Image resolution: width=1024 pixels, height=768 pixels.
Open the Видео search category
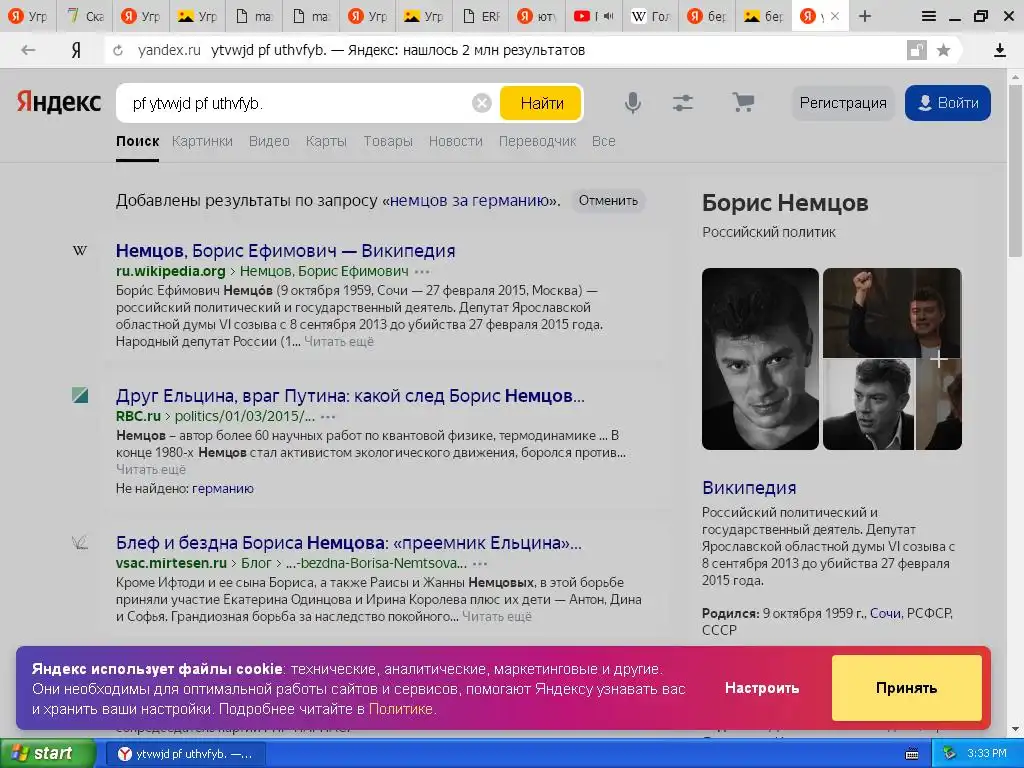click(269, 141)
